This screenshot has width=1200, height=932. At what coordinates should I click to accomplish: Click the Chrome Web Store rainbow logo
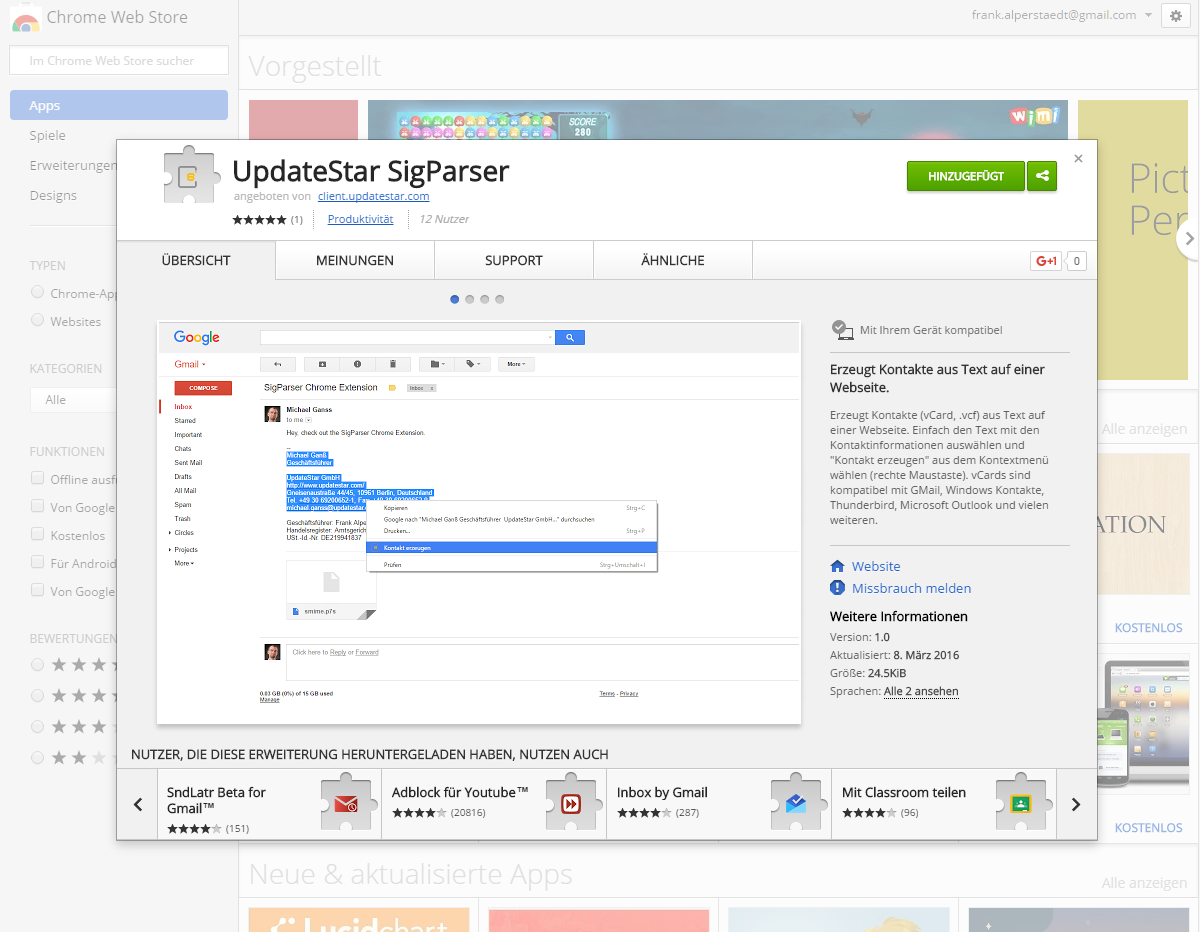pyautogui.click(x=24, y=18)
